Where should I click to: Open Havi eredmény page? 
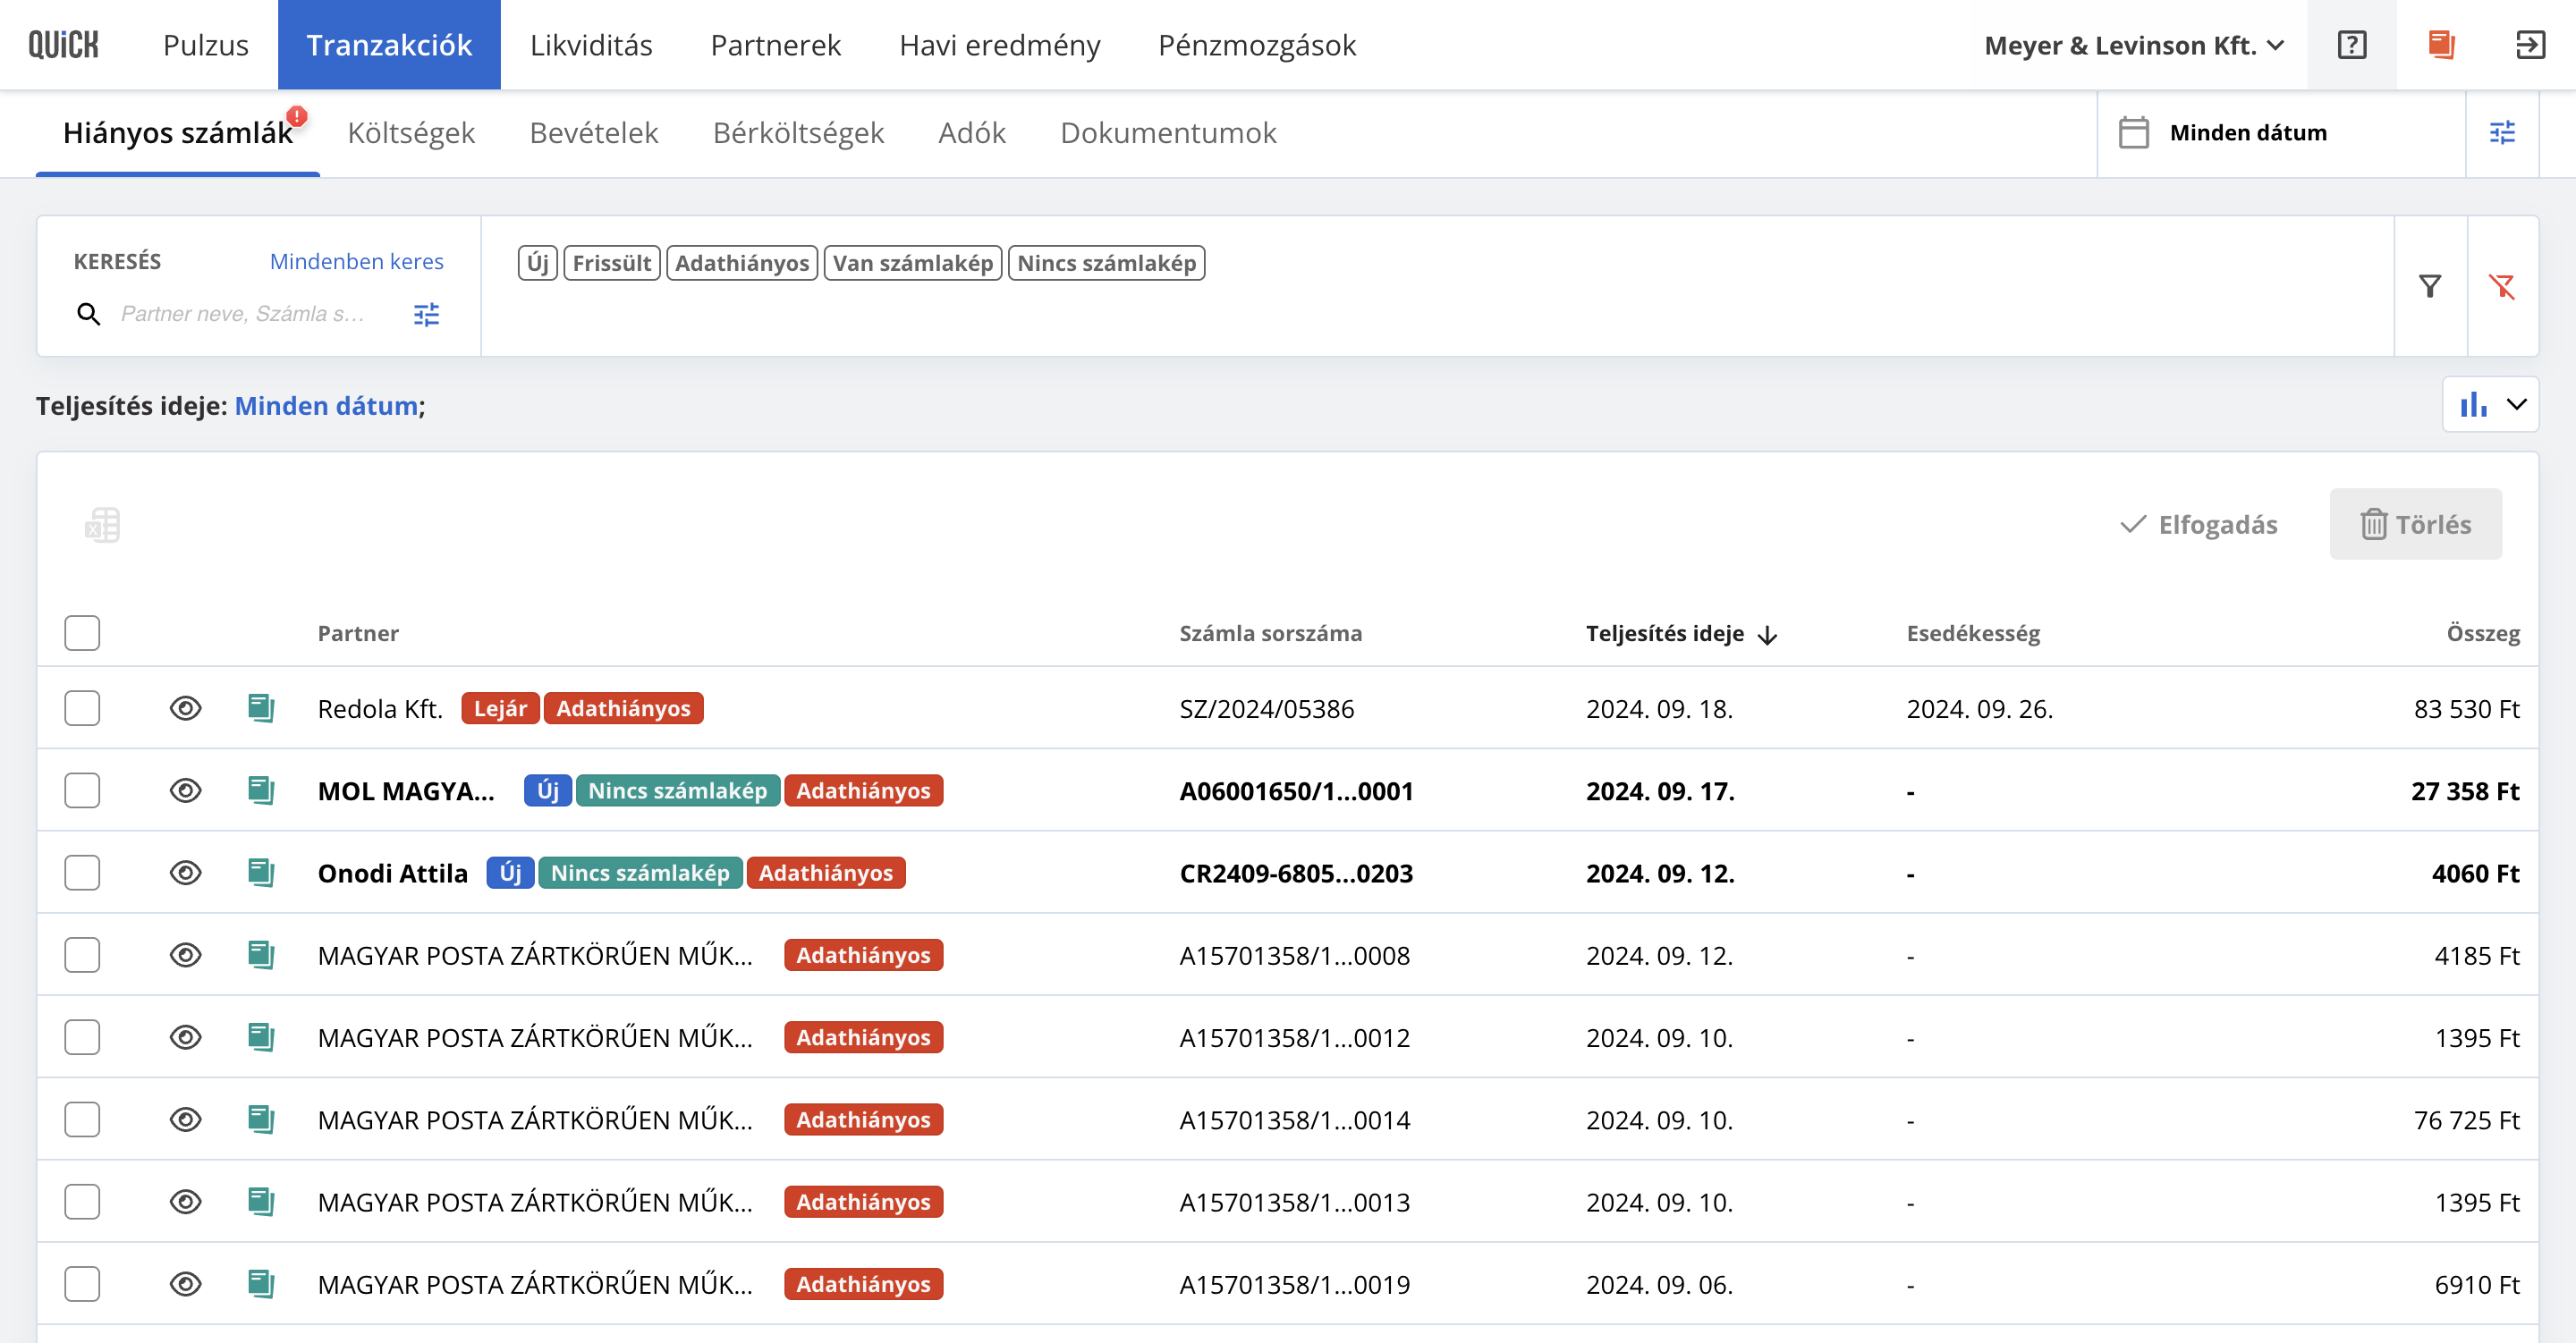point(999,45)
